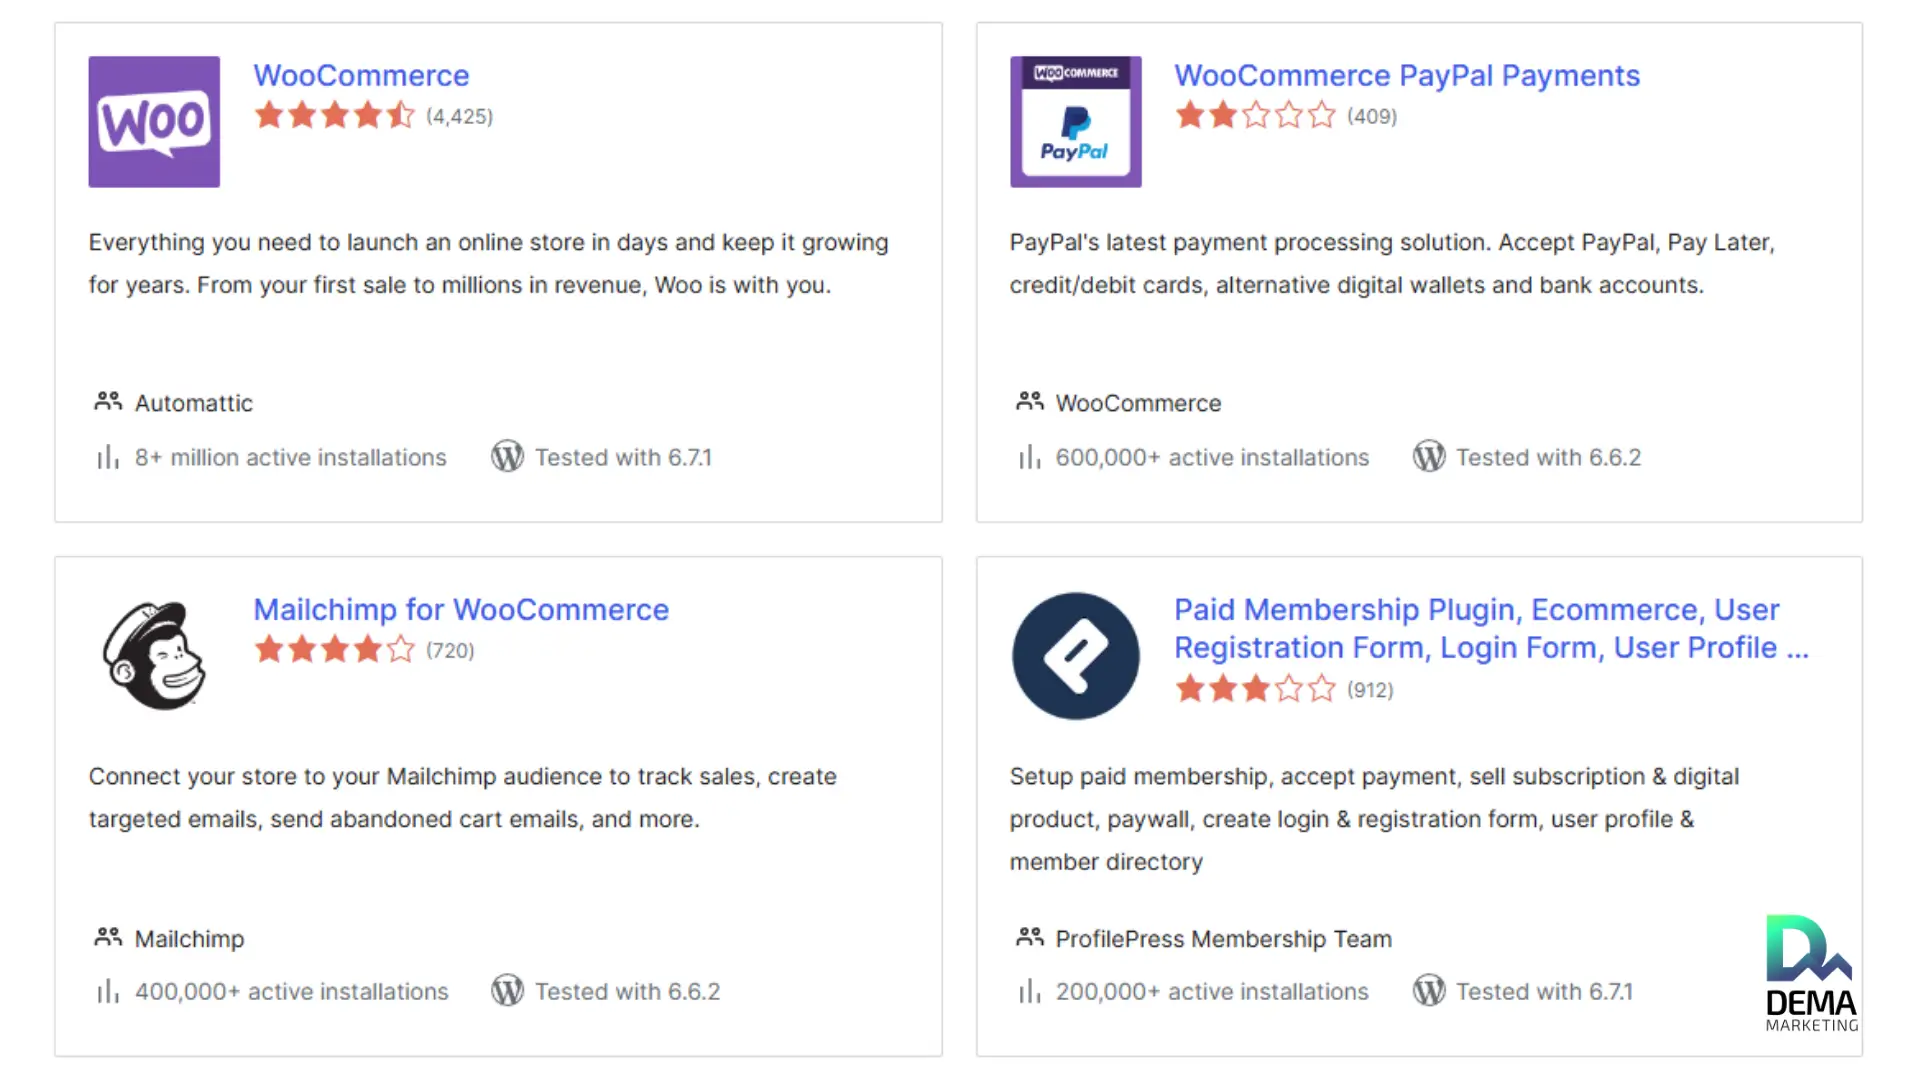Click the description starting 'Connect your store to your Mailchimp'

tap(462, 797)
